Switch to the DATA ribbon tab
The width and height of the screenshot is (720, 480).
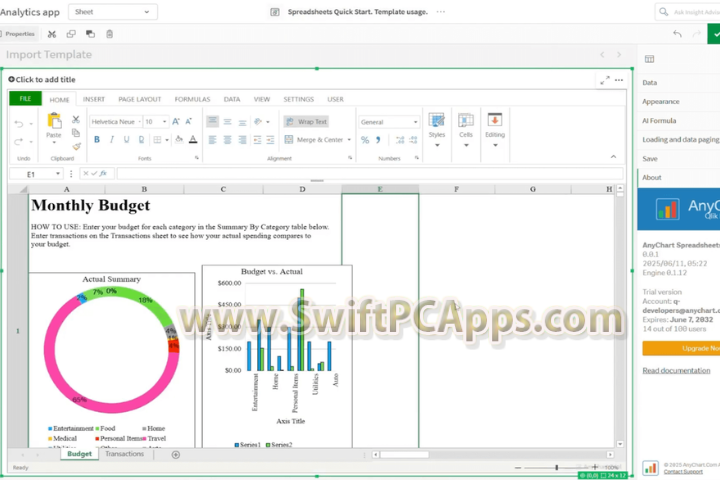click(x=232, y=99)
